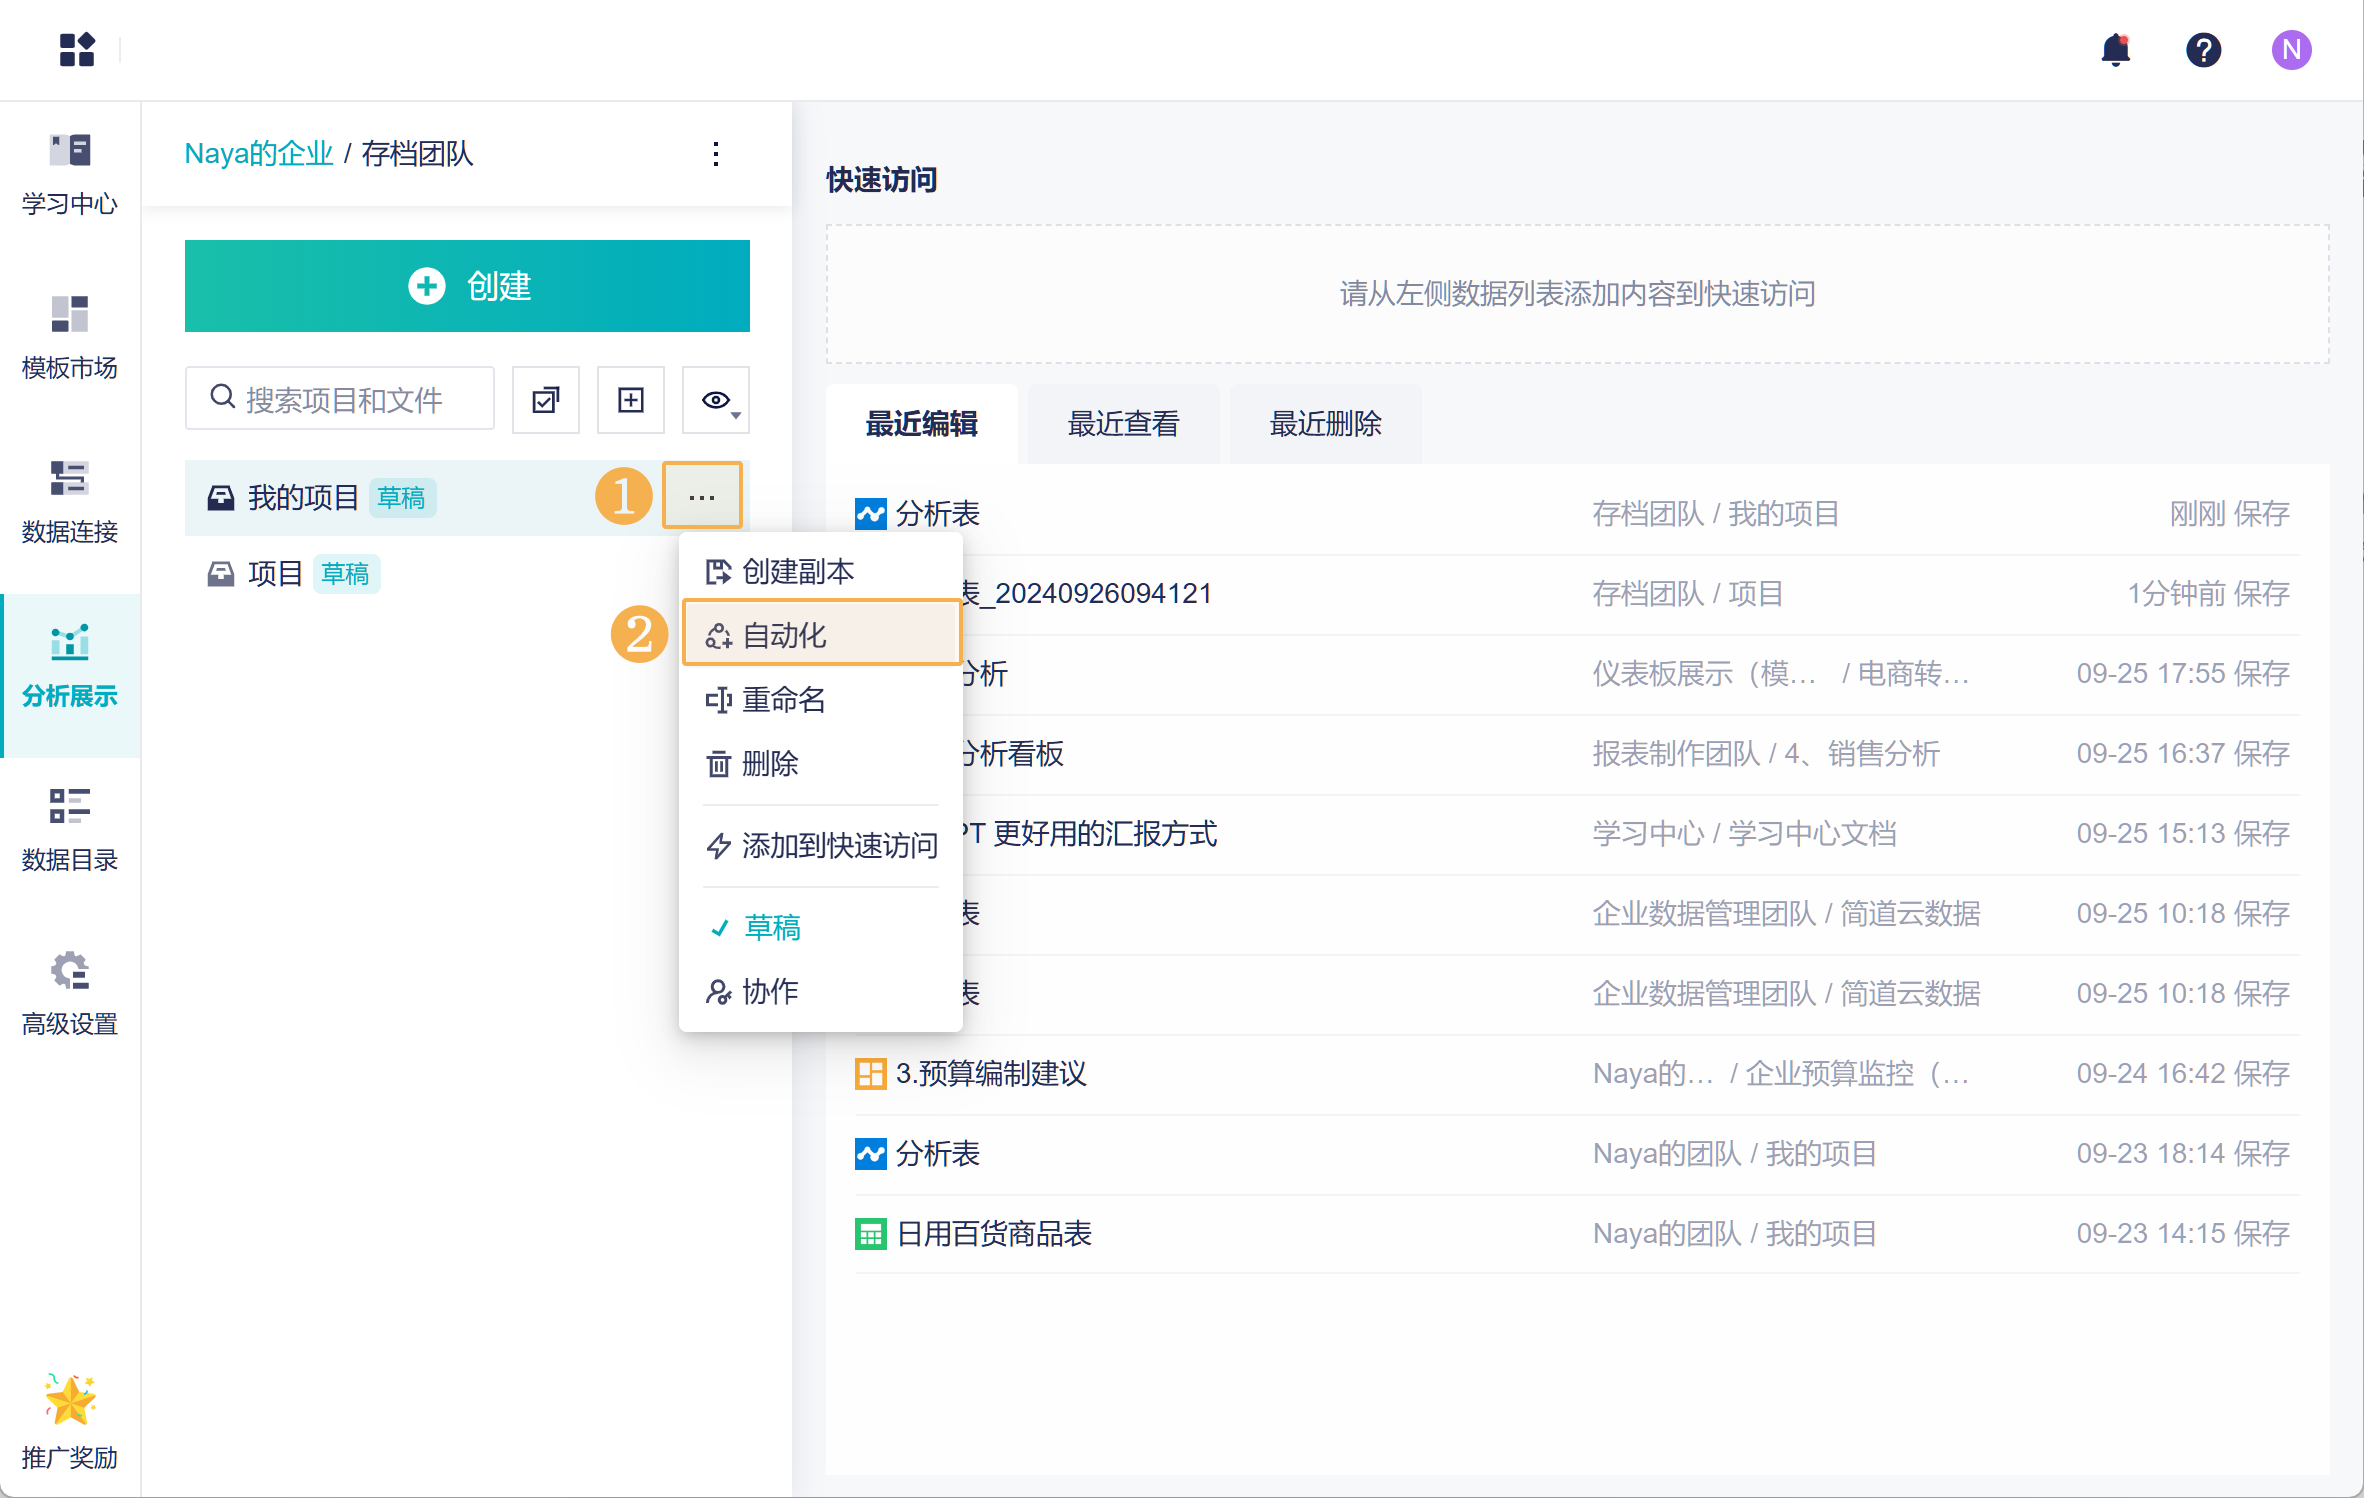Click the 我的项目 more options ellipsis
This screenshot has height=1498, width=2364.
(x=702, y=497)
